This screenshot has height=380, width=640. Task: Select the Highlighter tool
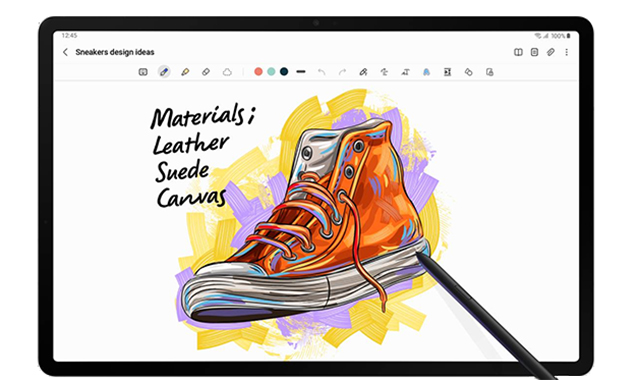point(185,72)
